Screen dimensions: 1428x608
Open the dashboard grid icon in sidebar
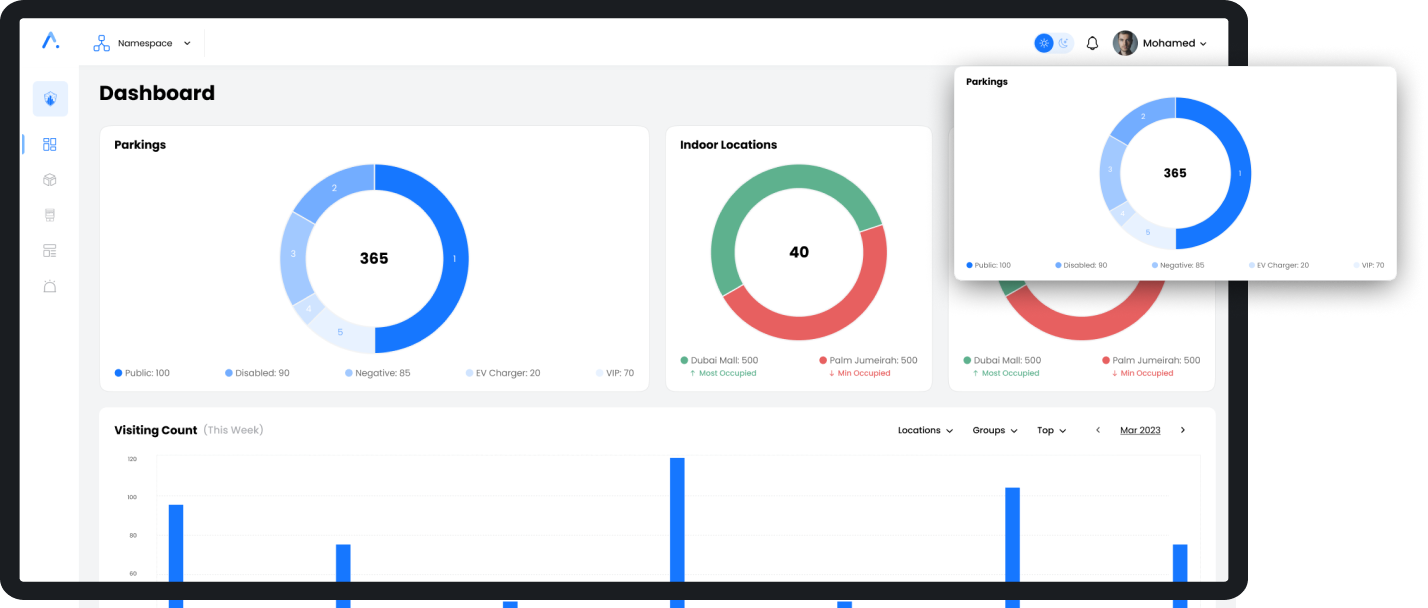(x=50, y=144)
